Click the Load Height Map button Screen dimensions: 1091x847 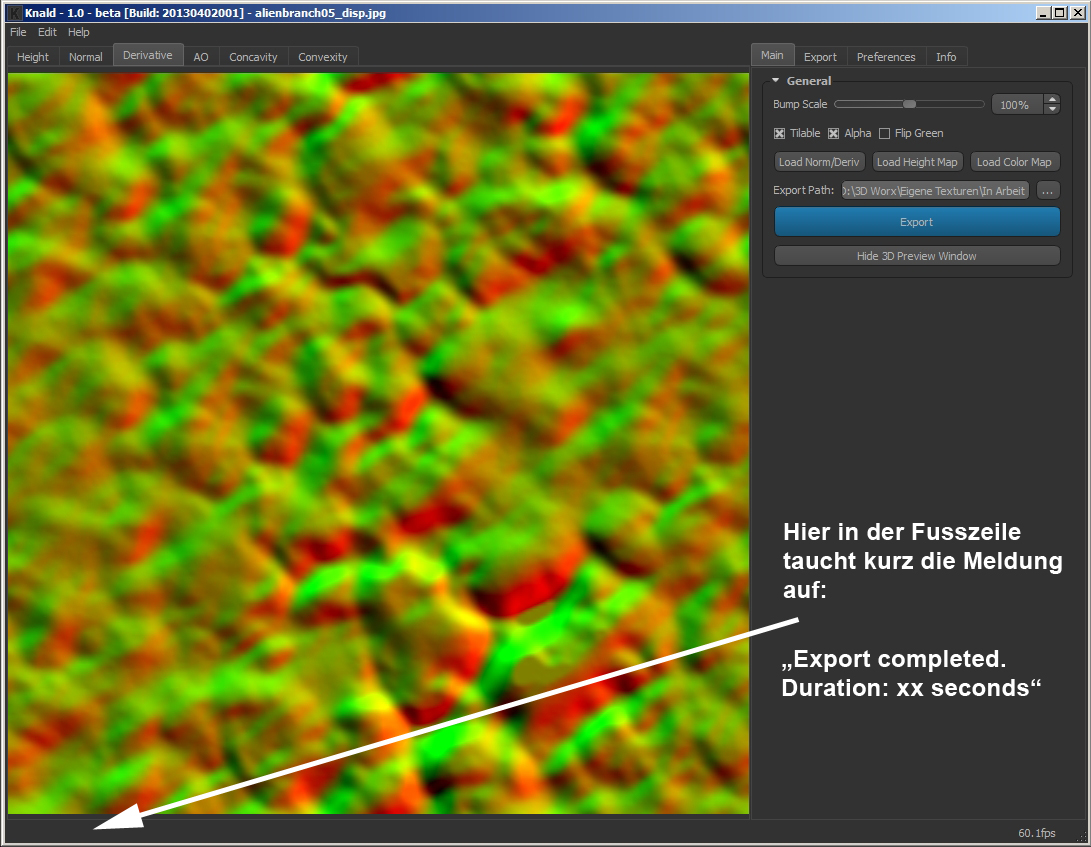[917, 162]
